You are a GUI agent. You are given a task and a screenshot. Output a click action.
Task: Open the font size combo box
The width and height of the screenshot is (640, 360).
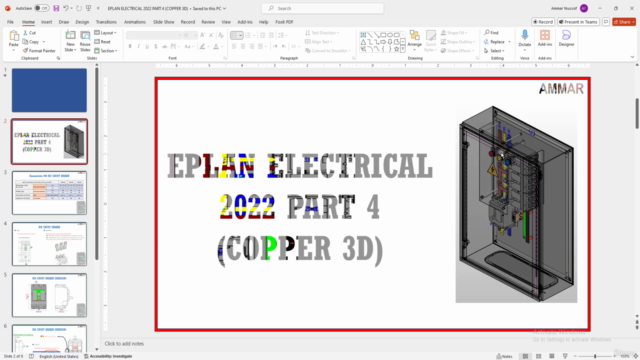tap(190, 36)
